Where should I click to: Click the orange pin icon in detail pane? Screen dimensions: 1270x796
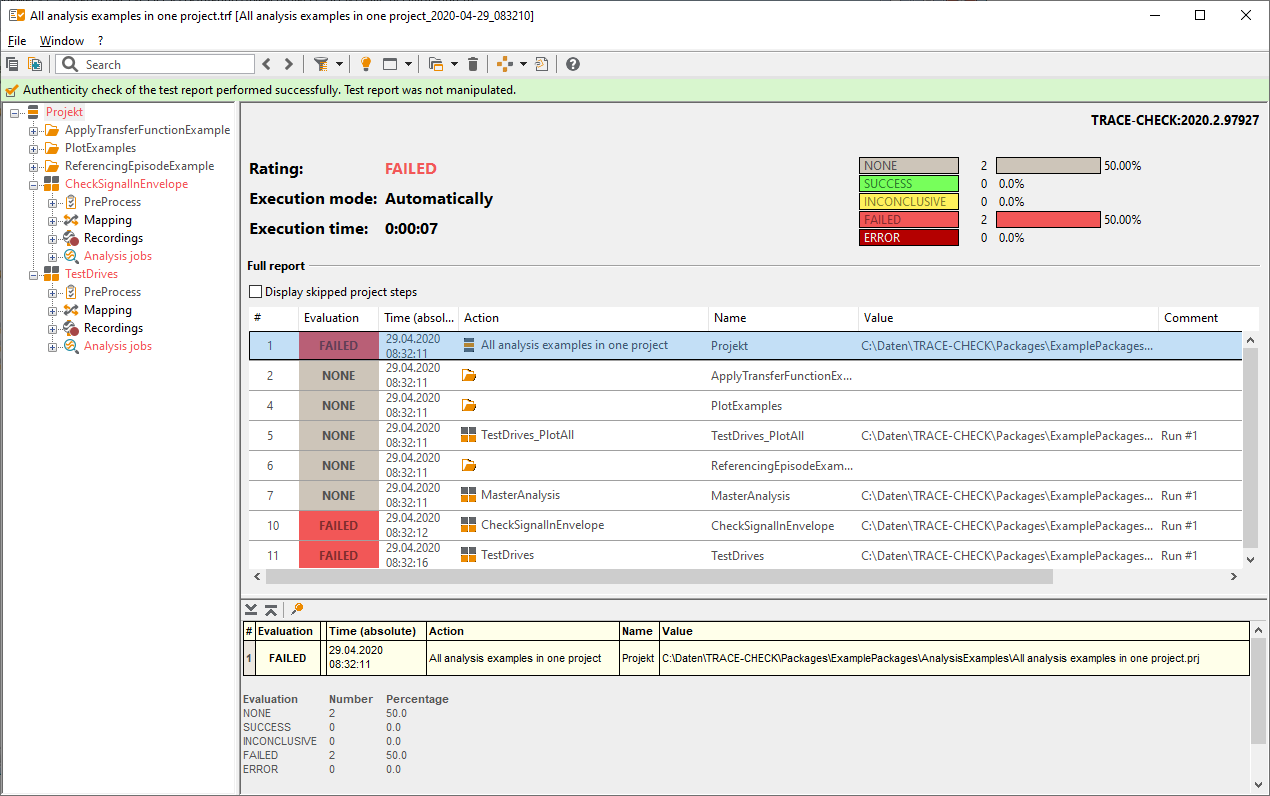[297, 609]
